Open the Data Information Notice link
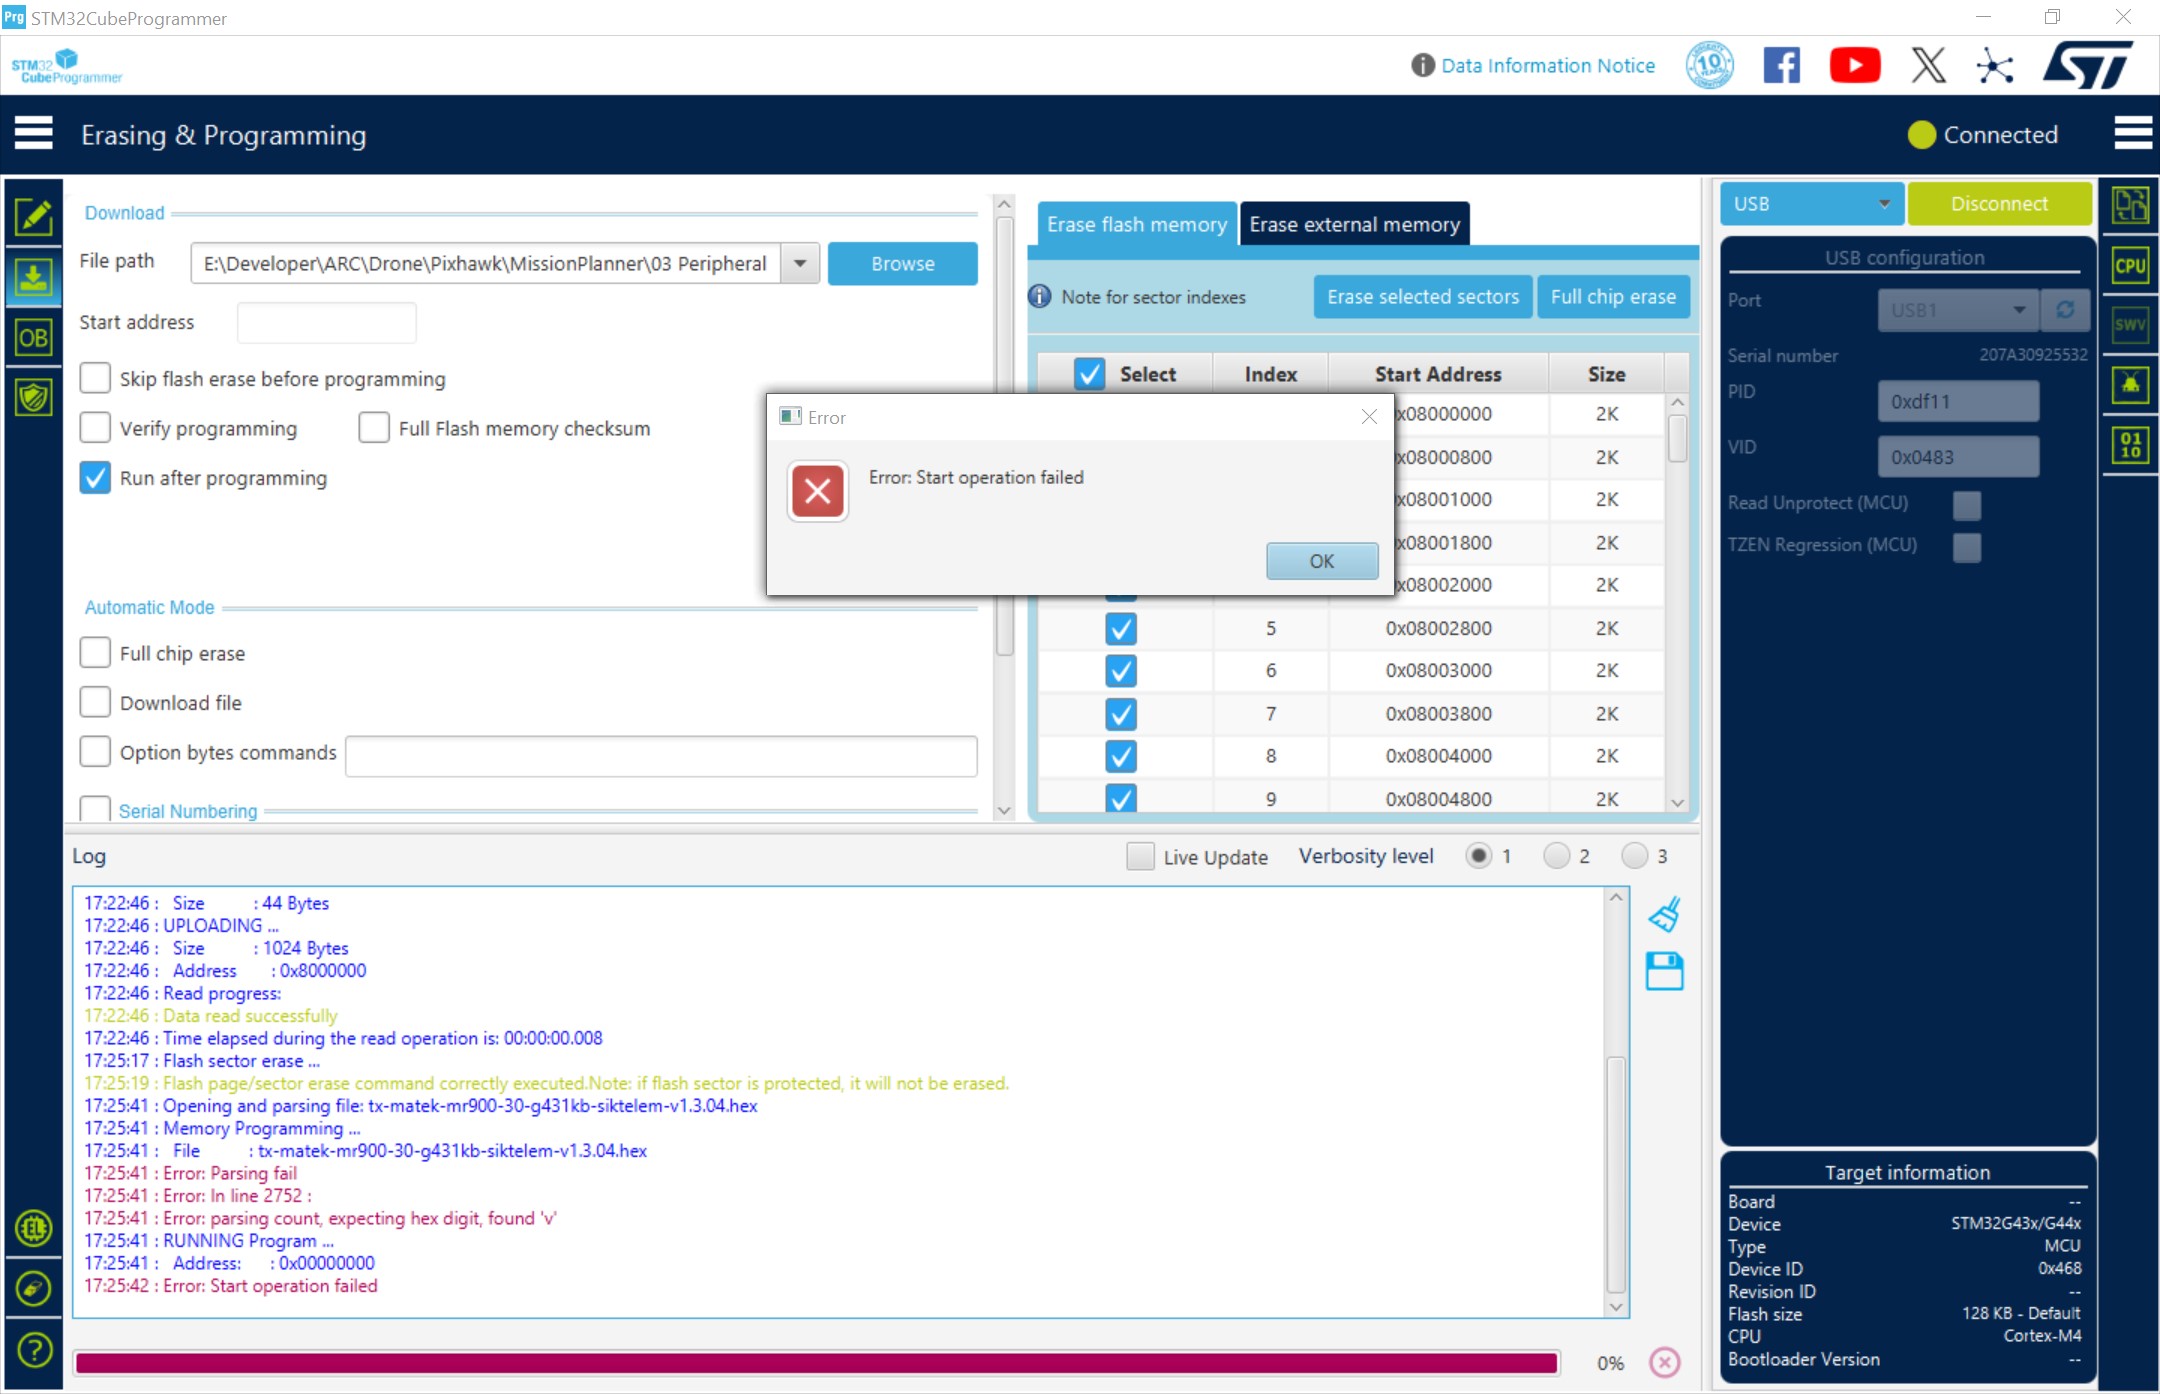2160x1394 pixels. (x=1547, y=66)
